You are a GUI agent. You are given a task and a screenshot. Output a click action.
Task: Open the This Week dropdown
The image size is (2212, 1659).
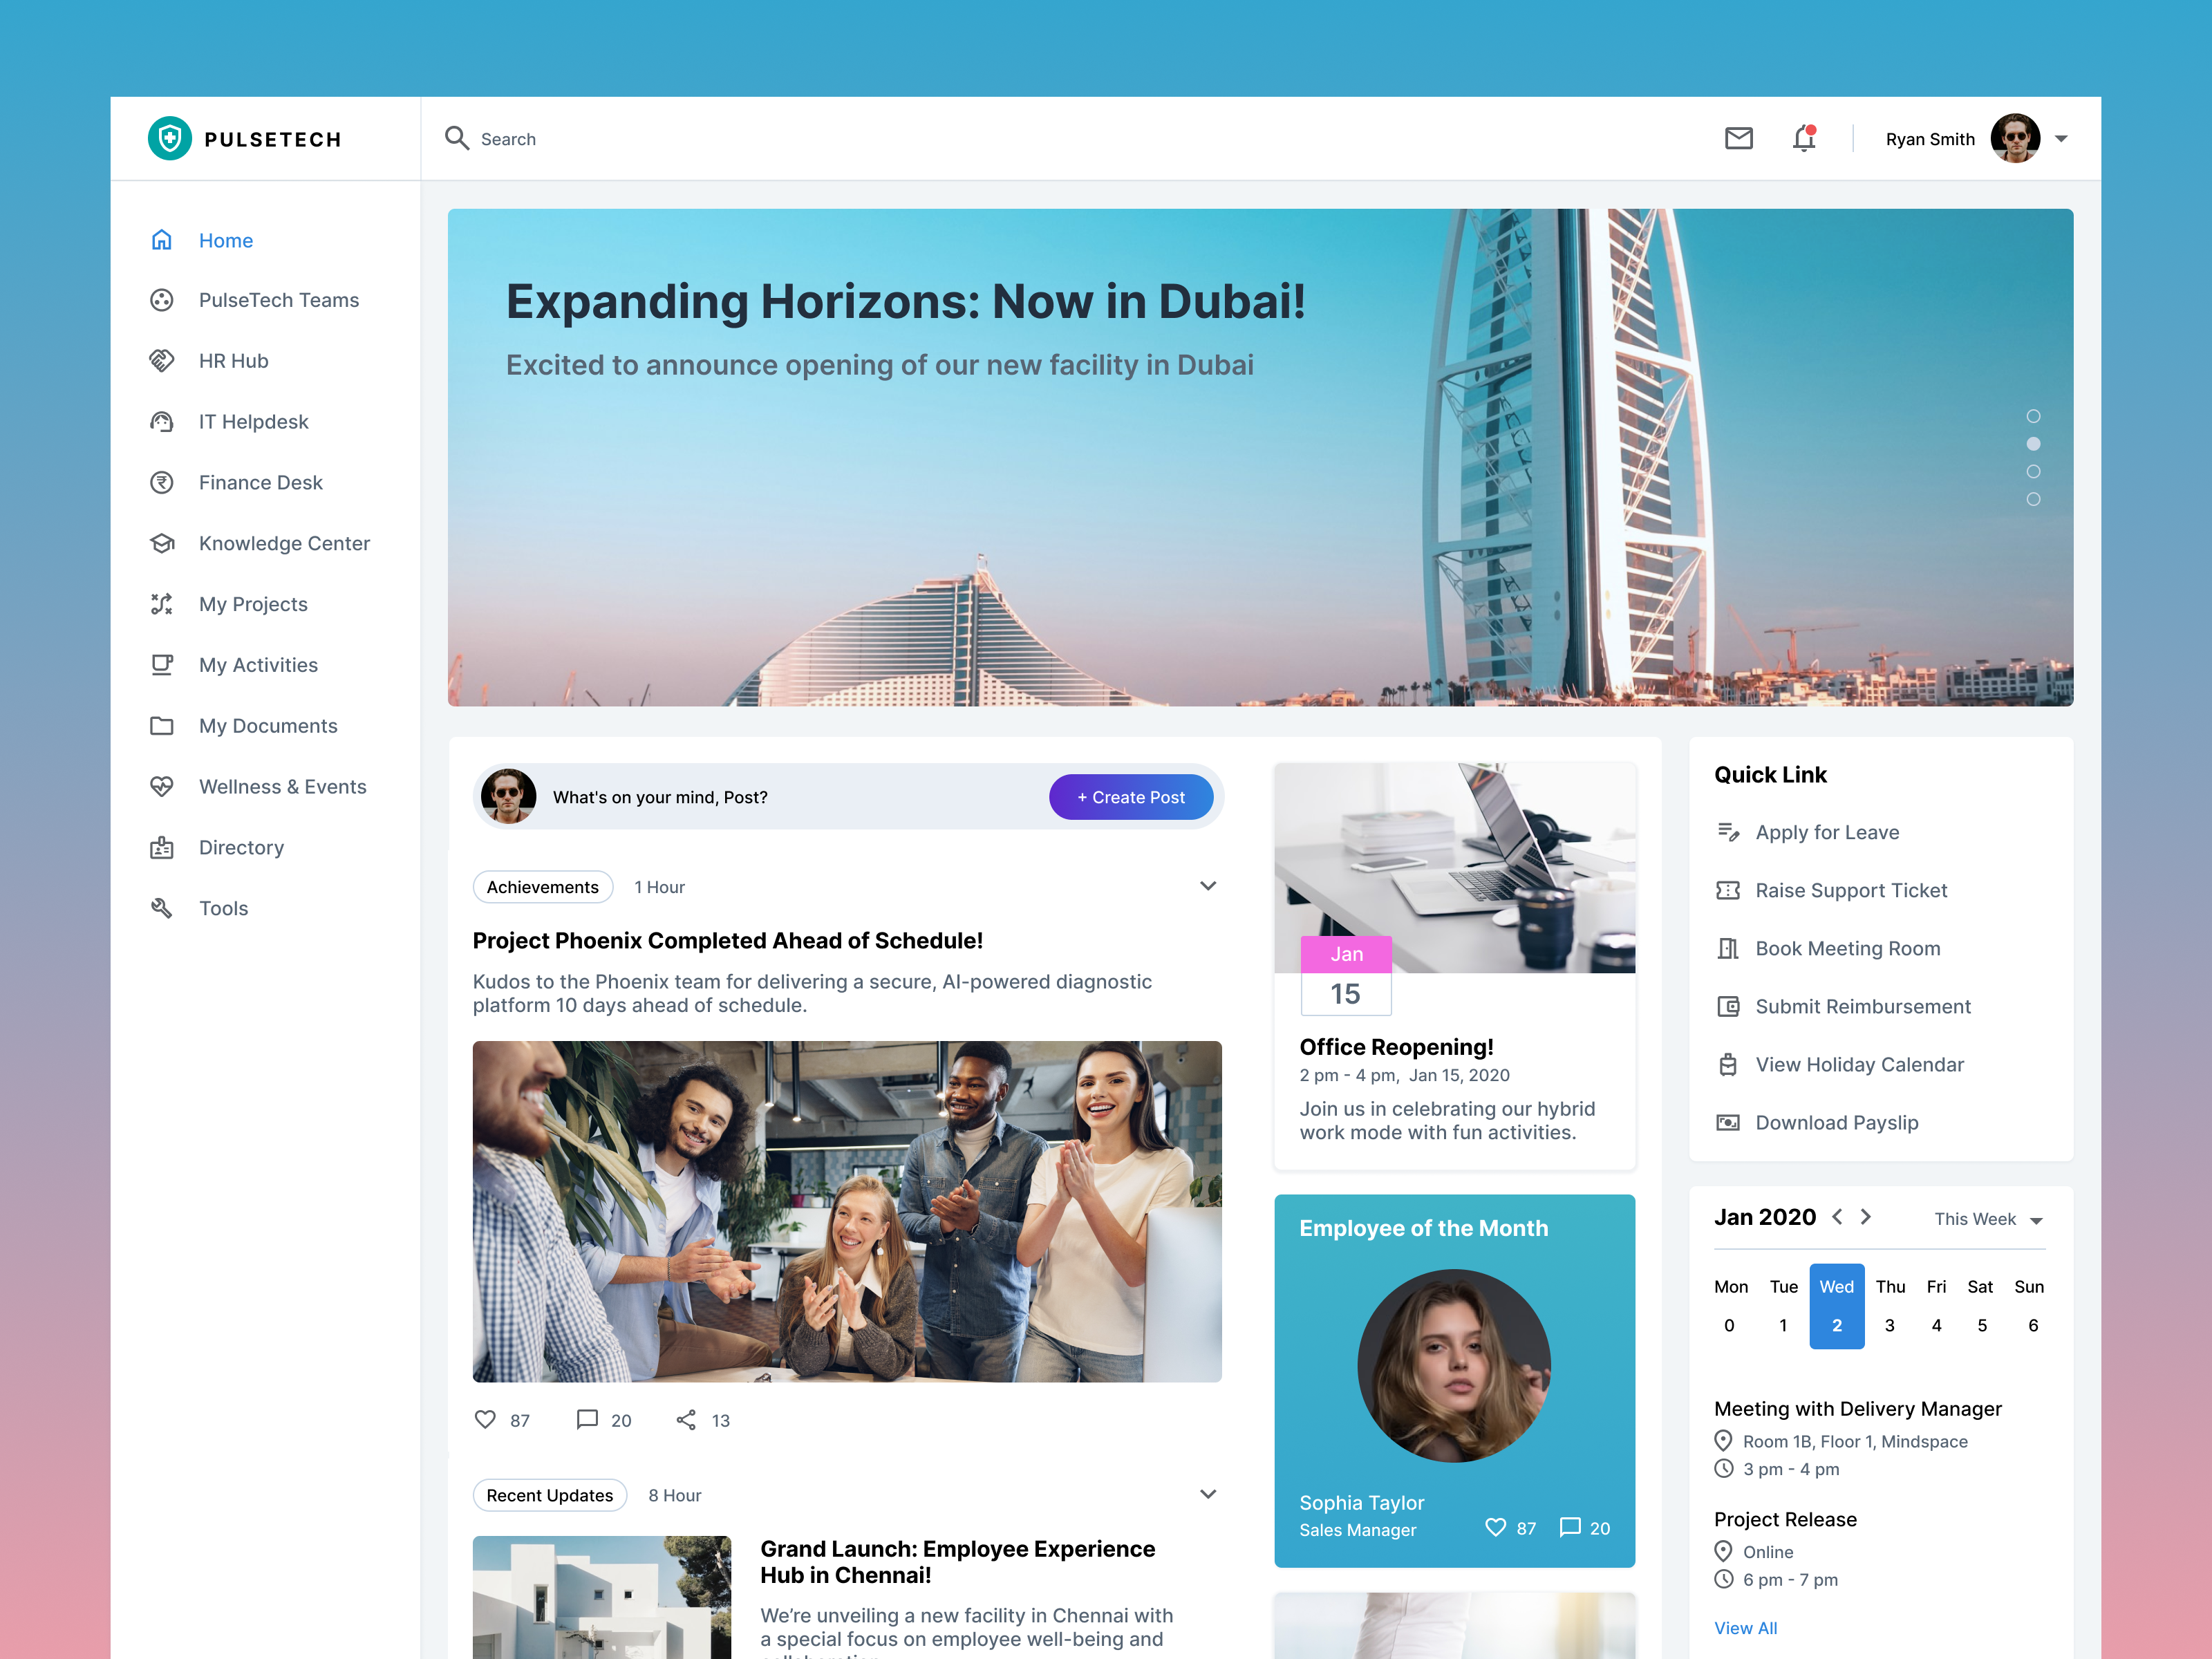pyautogui.click(x=1988, y=1219)
